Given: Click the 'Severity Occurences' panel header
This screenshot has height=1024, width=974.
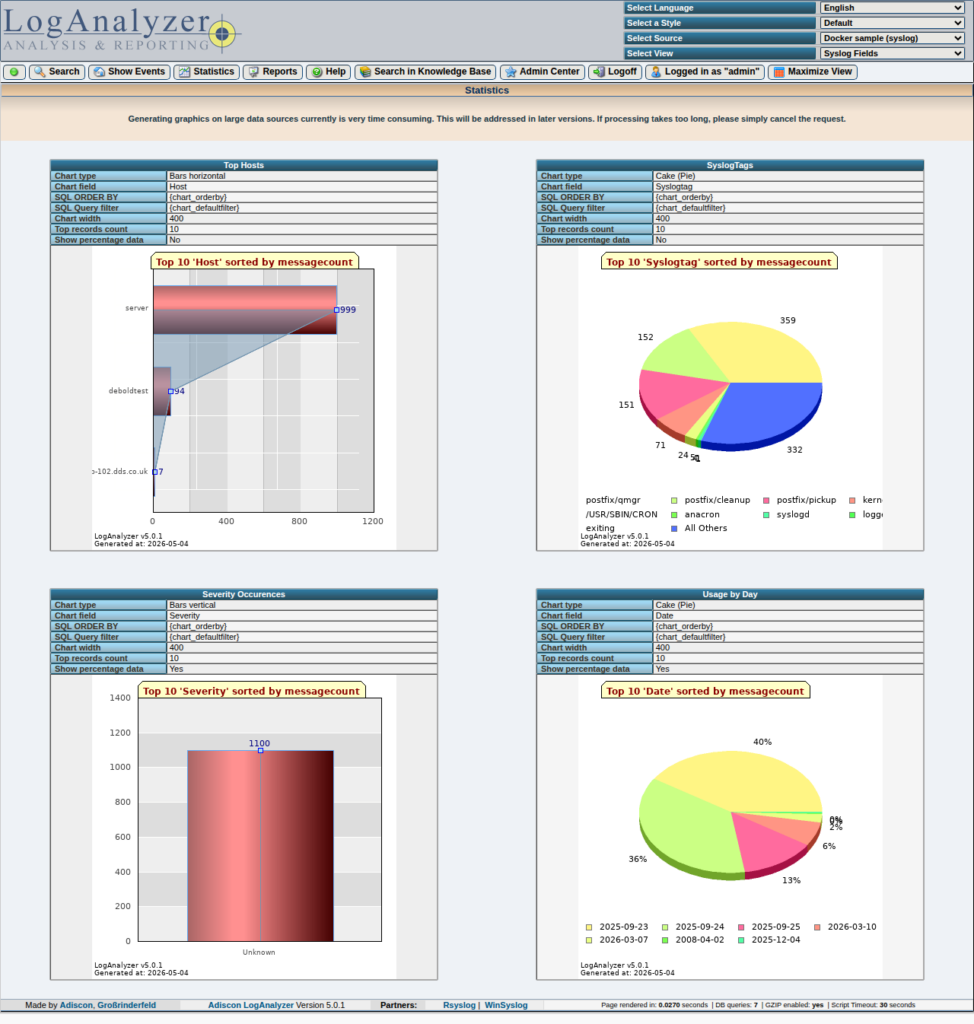Looking at the screenshot, I should [244, 594].
